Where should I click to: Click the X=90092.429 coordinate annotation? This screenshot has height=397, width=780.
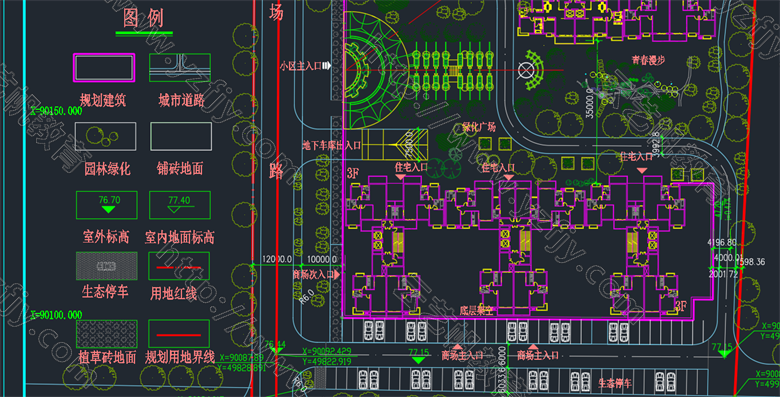coord(327,352)
